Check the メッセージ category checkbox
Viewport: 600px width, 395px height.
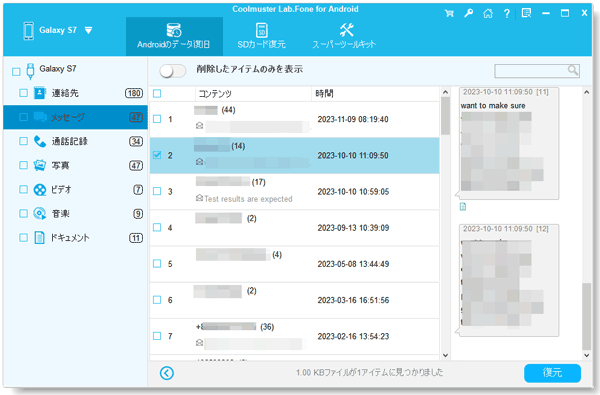[23, 117]
